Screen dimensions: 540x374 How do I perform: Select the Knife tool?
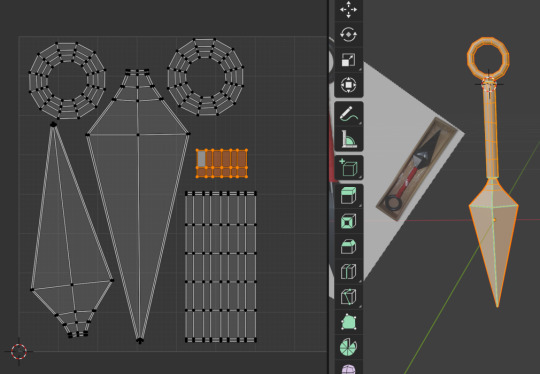point(349,297)
